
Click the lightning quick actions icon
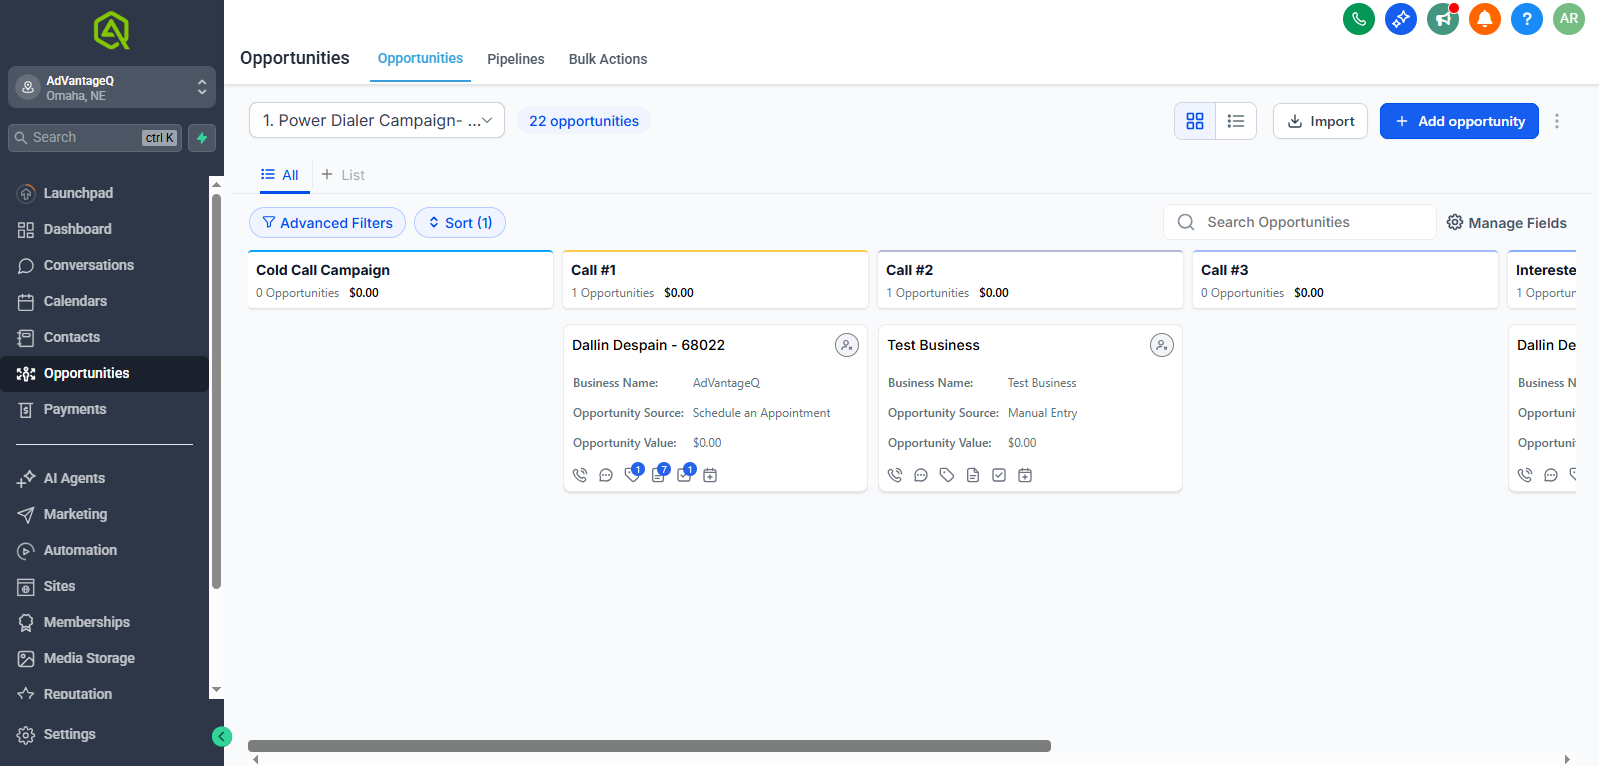pos(202,138)
